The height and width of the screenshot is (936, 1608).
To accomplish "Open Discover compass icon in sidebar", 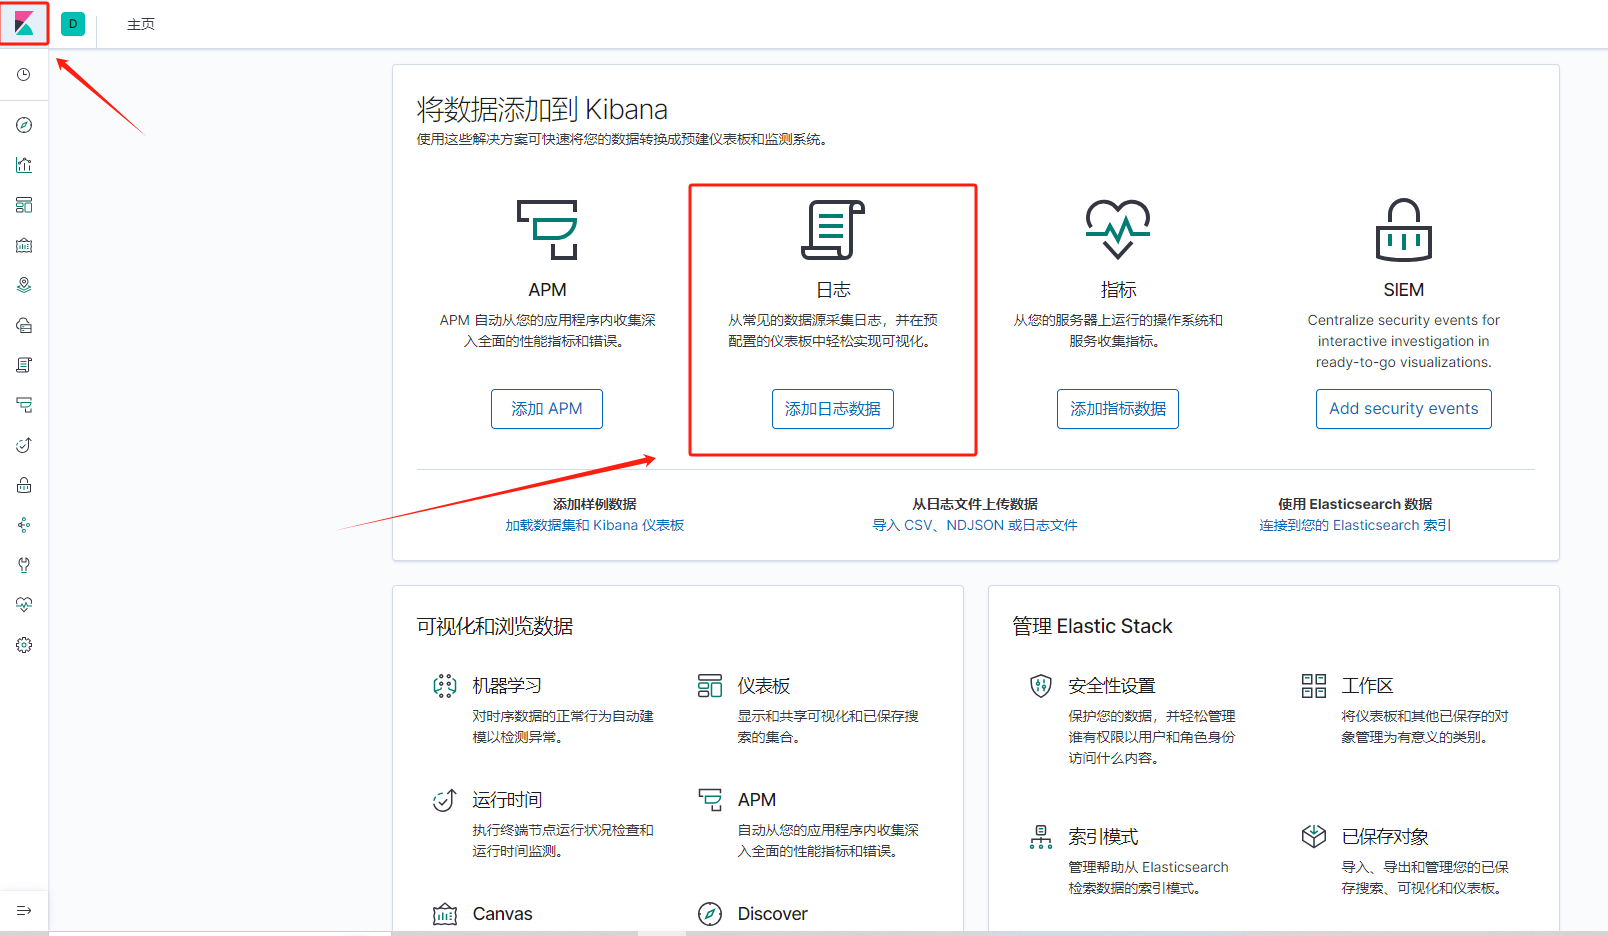I will 24,125.
